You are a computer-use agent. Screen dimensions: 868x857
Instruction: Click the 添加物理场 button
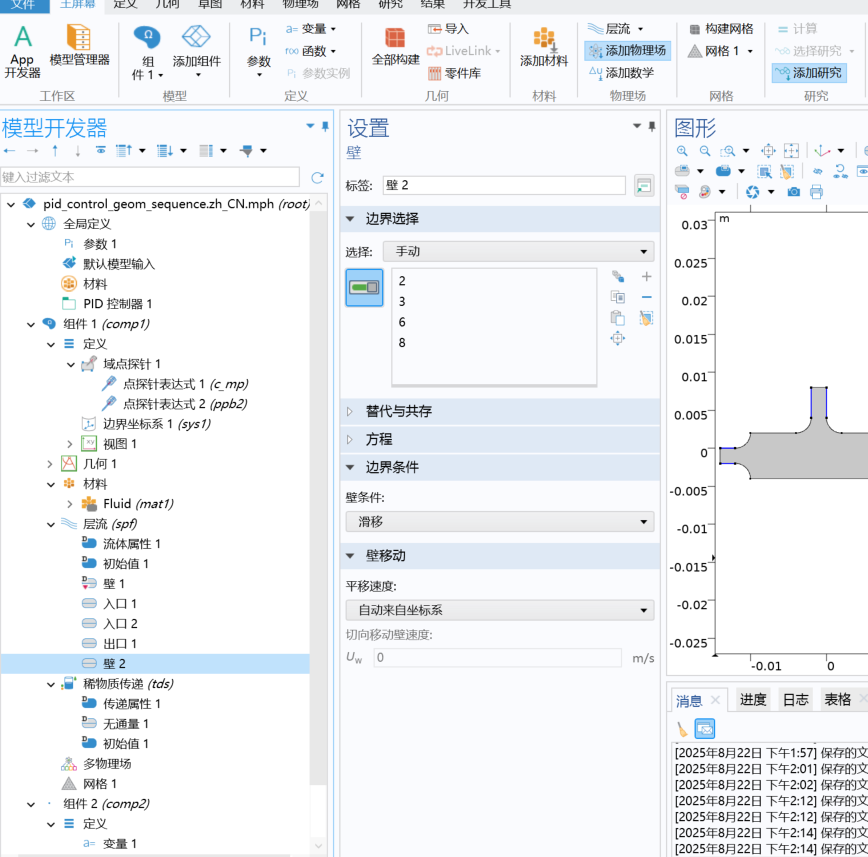point(627,51)
